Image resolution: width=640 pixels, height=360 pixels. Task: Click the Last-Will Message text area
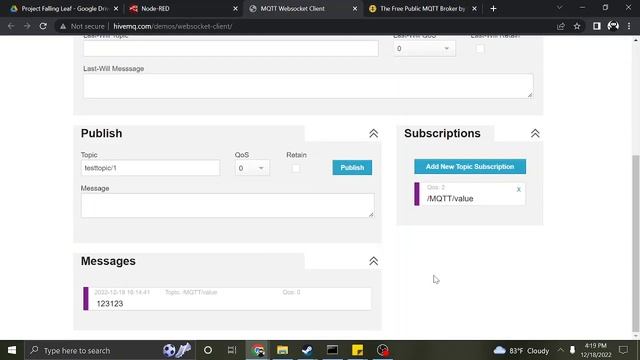coord(308,86)
